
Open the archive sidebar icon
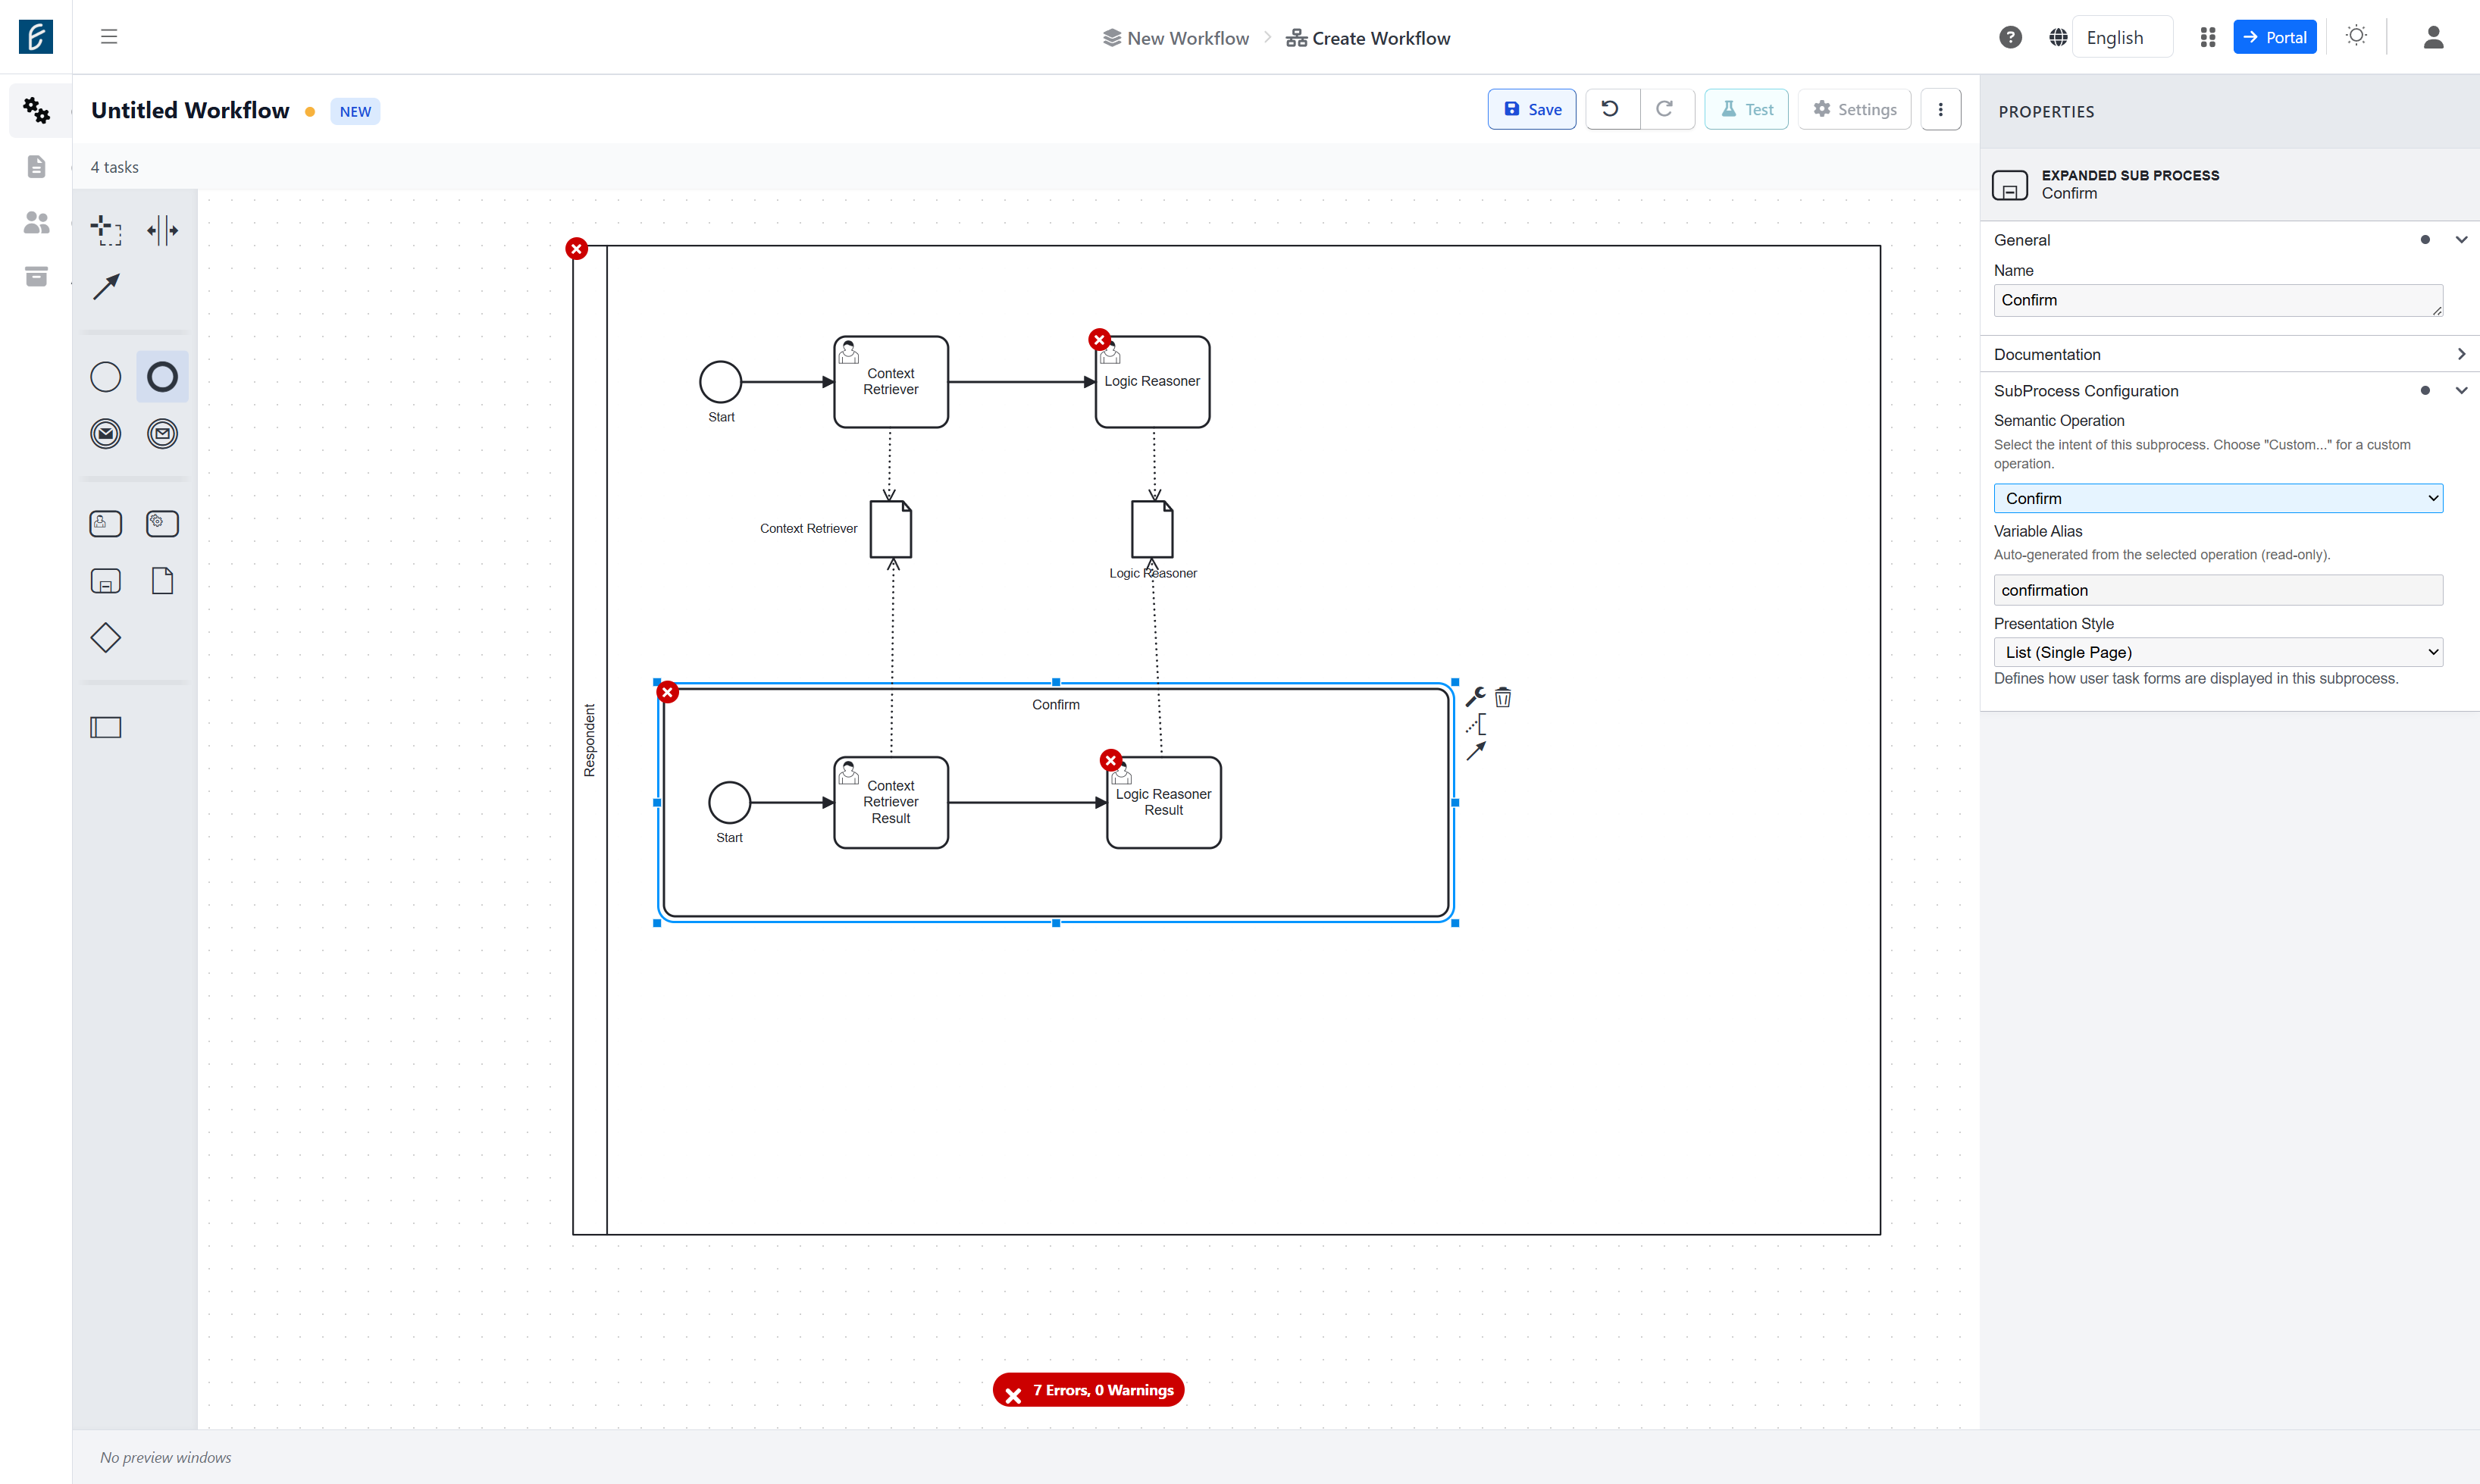[x=37, y=277]
